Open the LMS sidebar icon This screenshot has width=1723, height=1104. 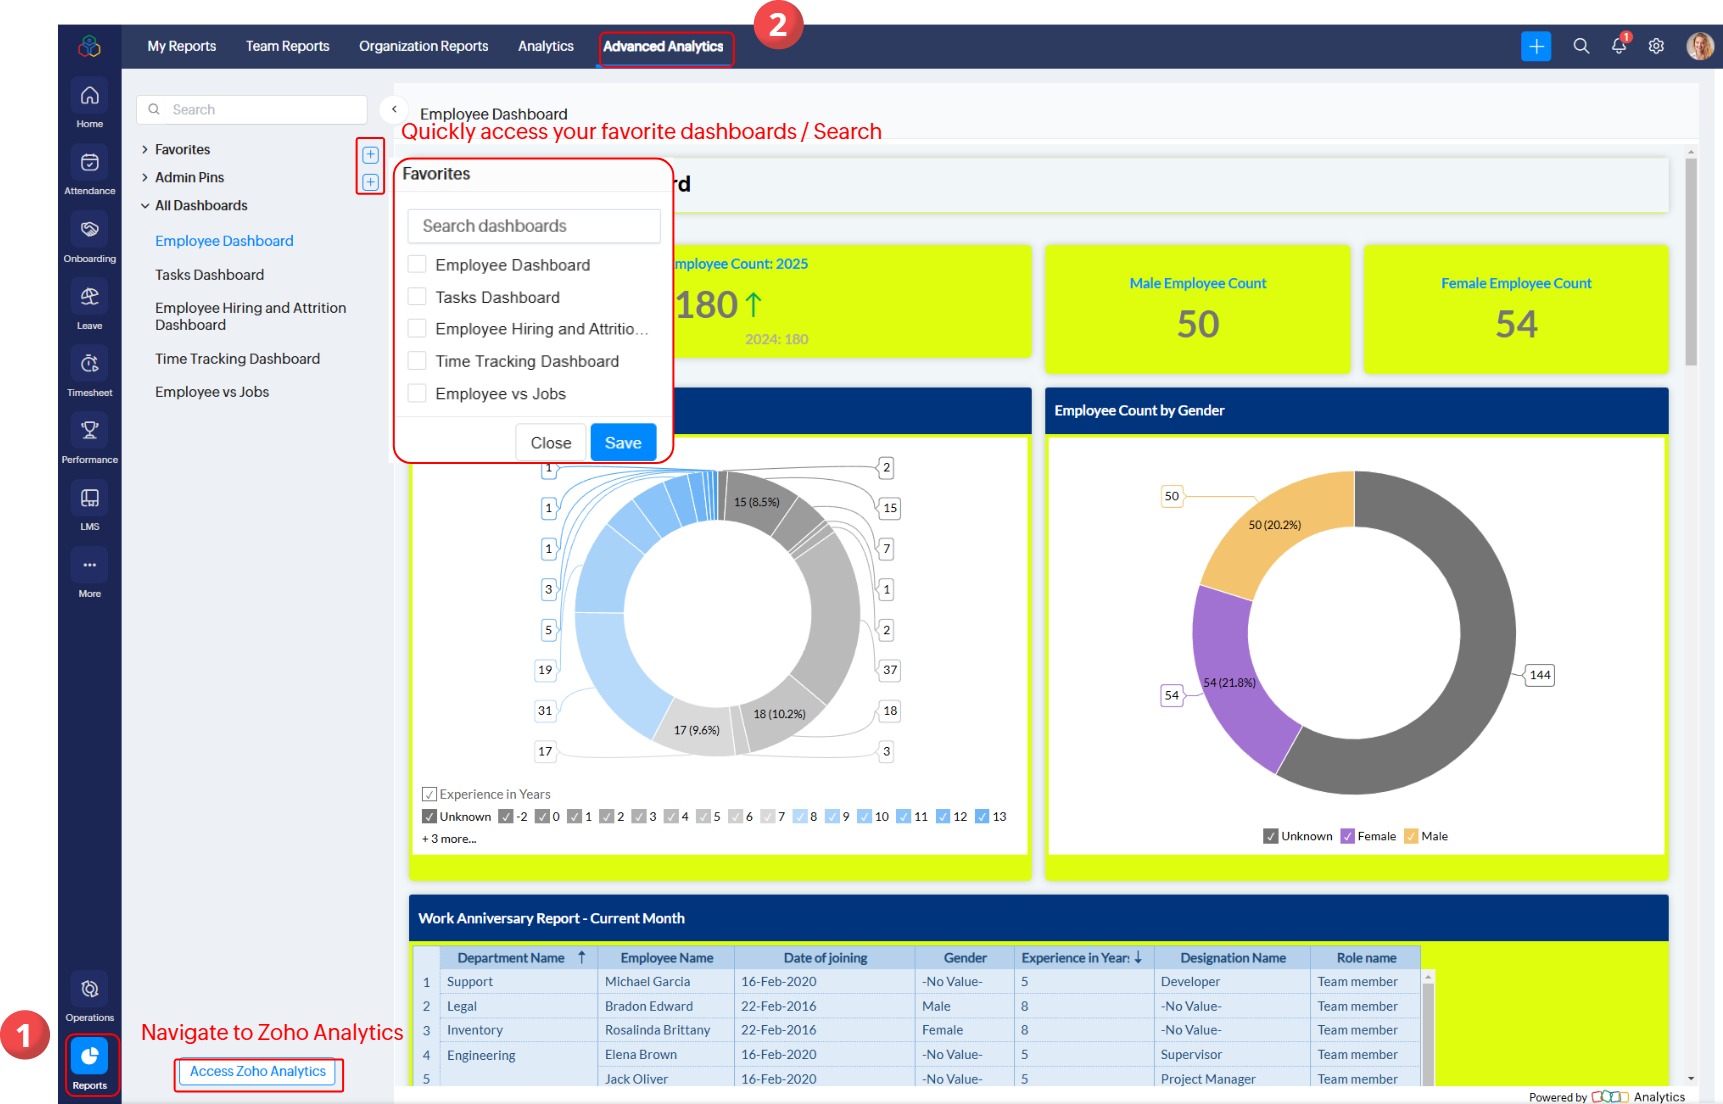(x=89, y=498)
